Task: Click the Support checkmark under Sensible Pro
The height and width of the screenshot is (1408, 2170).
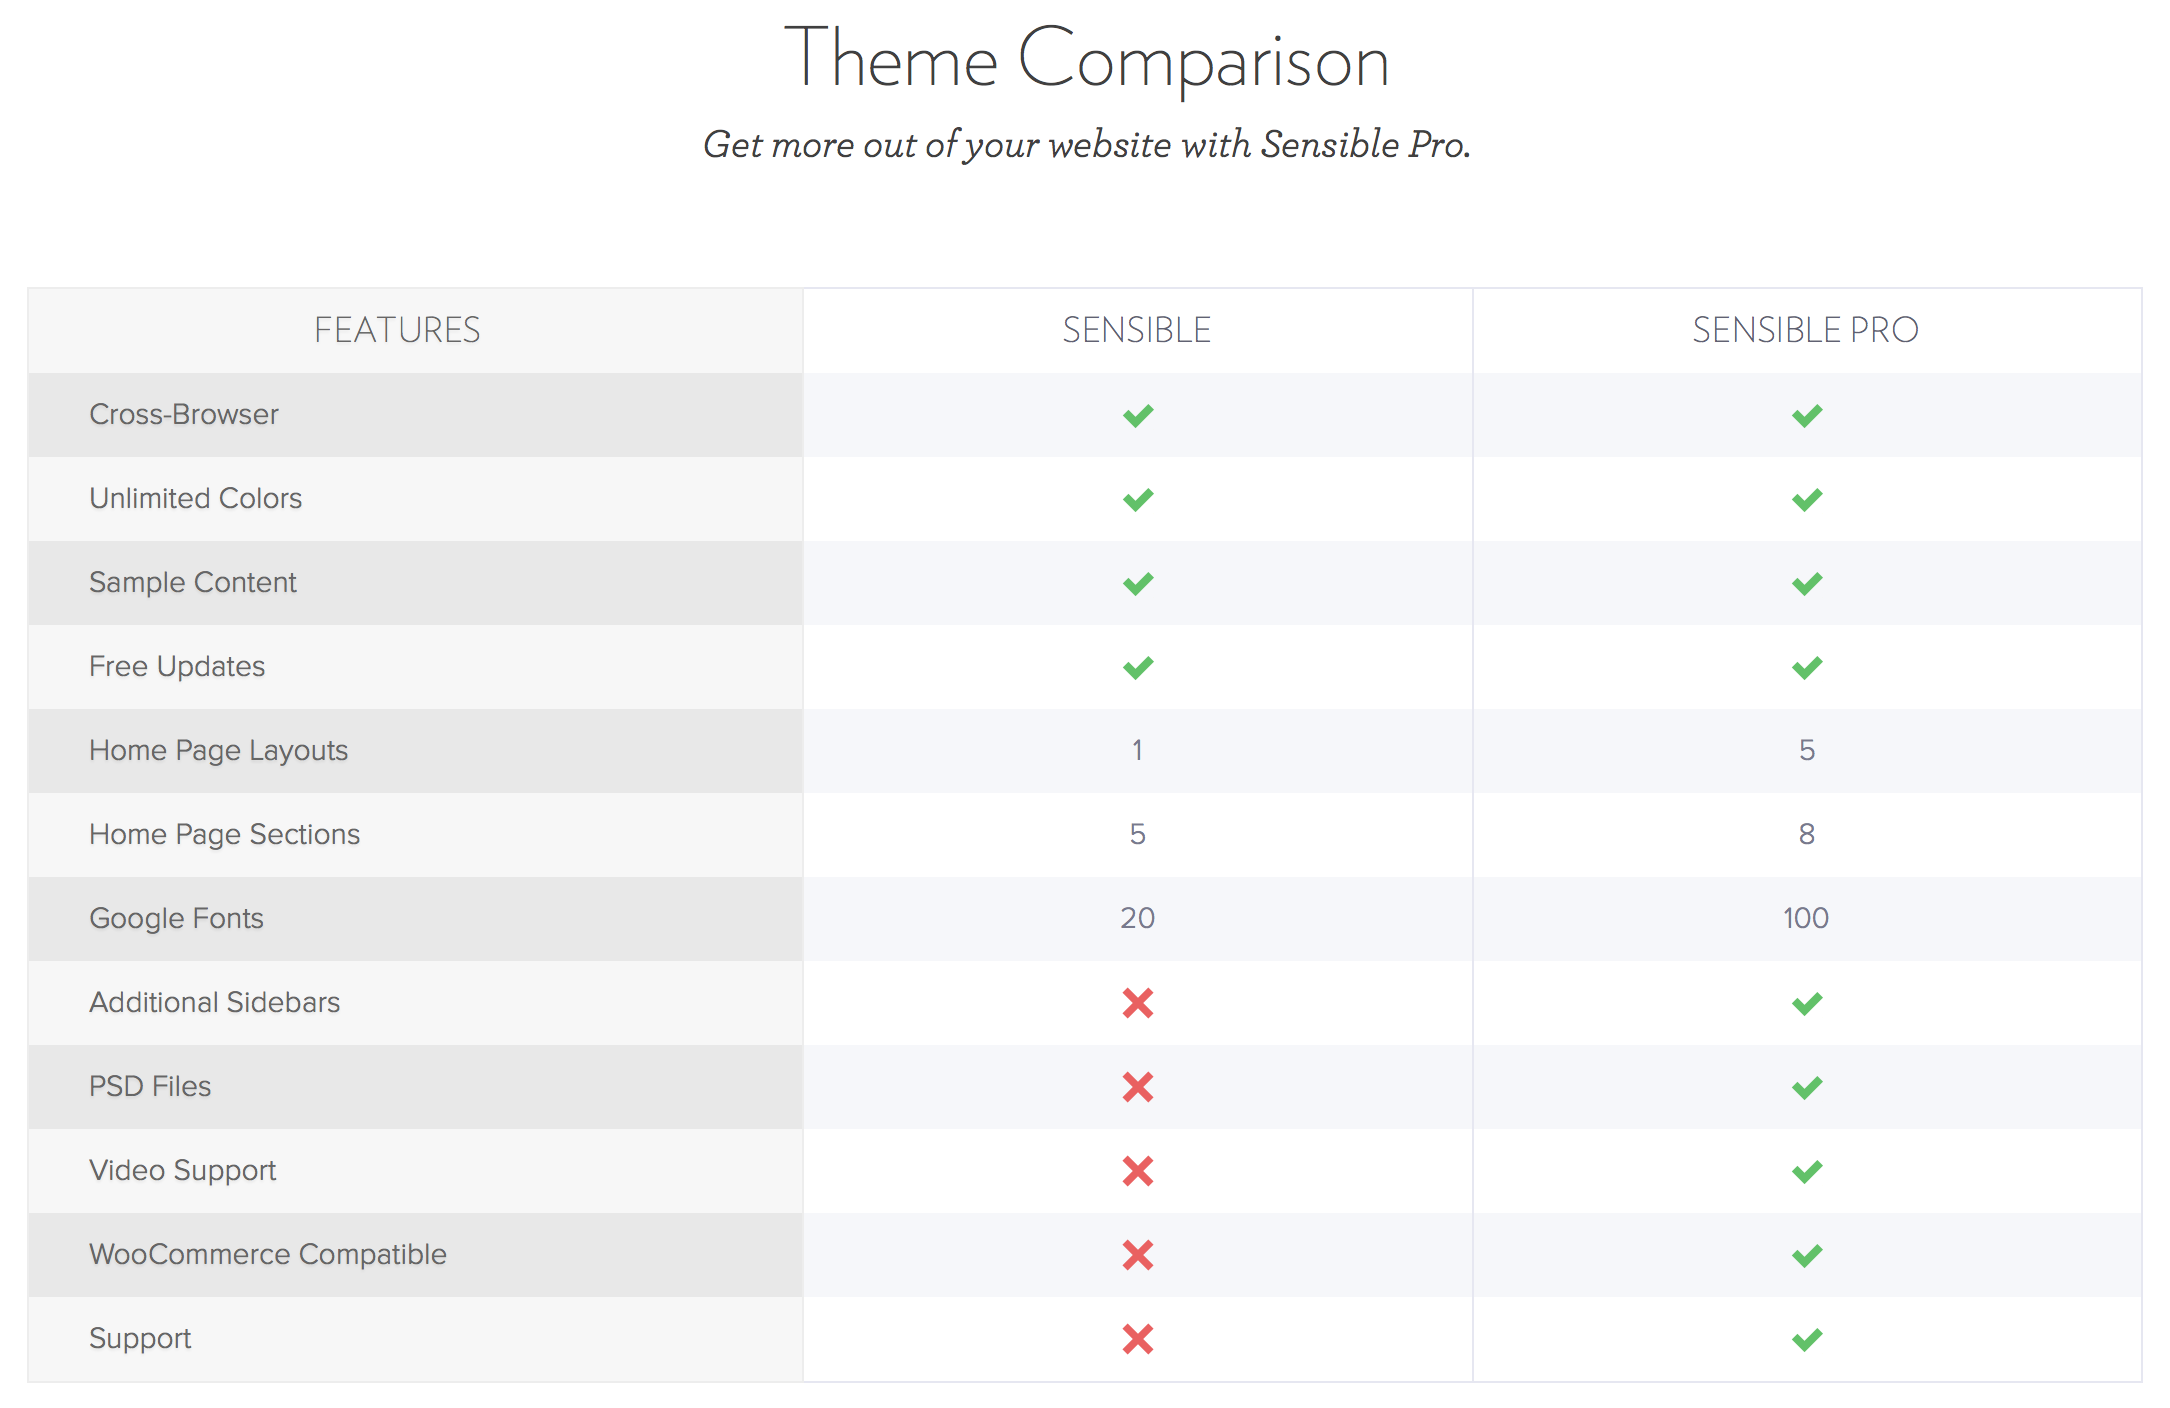Action: [x=1807, y=1340]
